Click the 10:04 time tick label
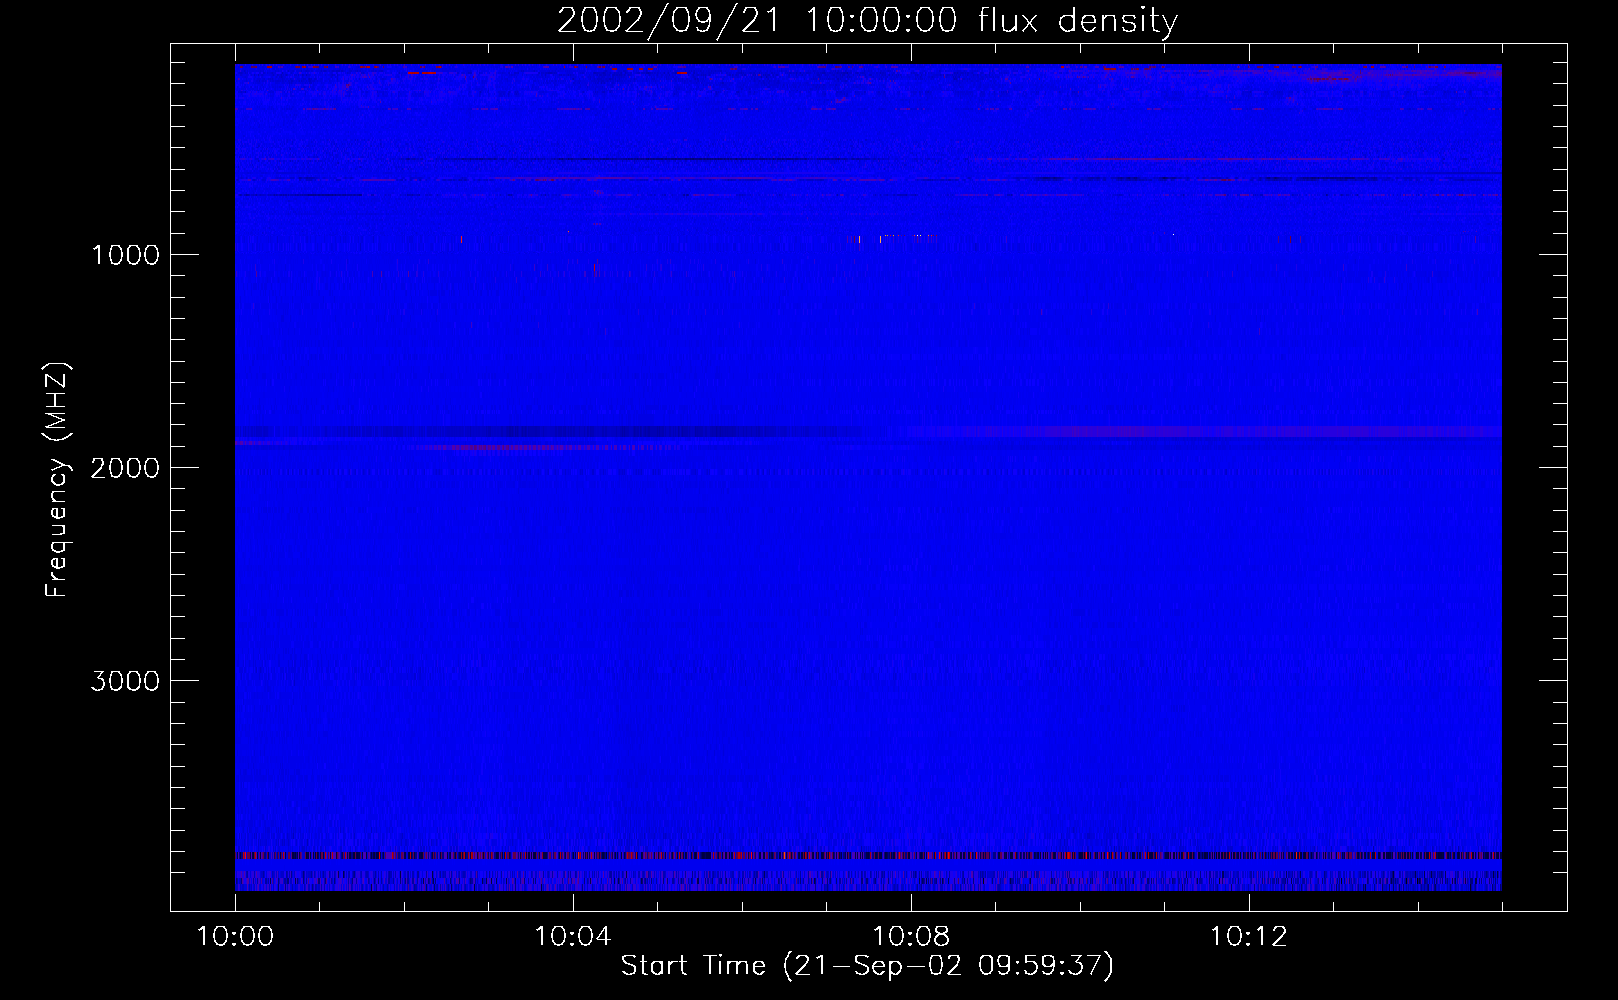This screenshot has height=1000, width=1618. pyautogui.click(x=573, y=936)
